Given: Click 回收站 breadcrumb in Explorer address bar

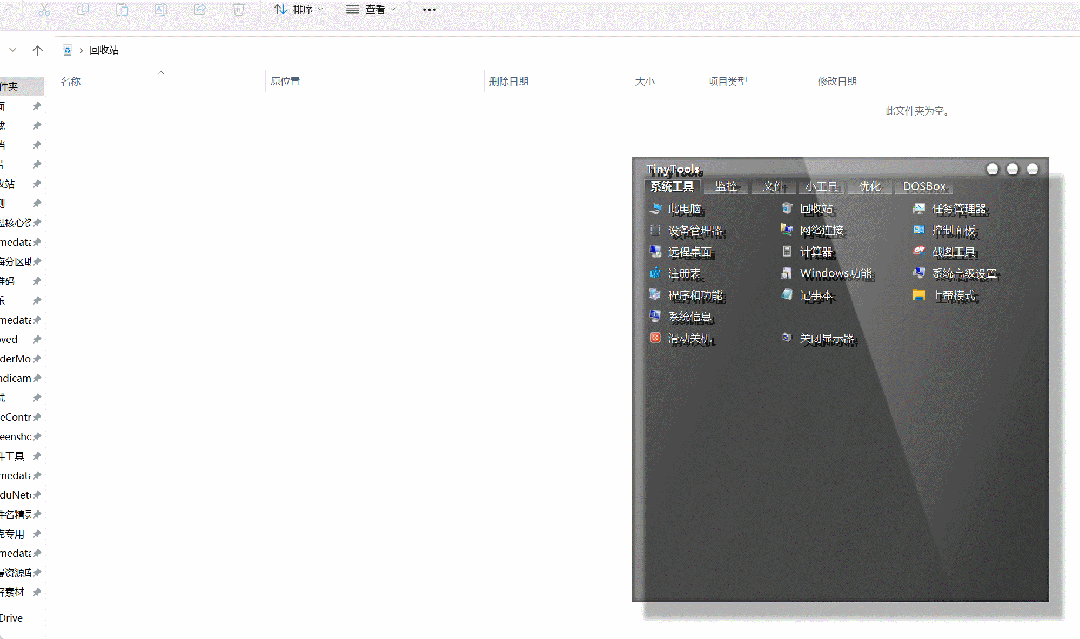Looking at the screenshot, I should [x=104, y=50].
